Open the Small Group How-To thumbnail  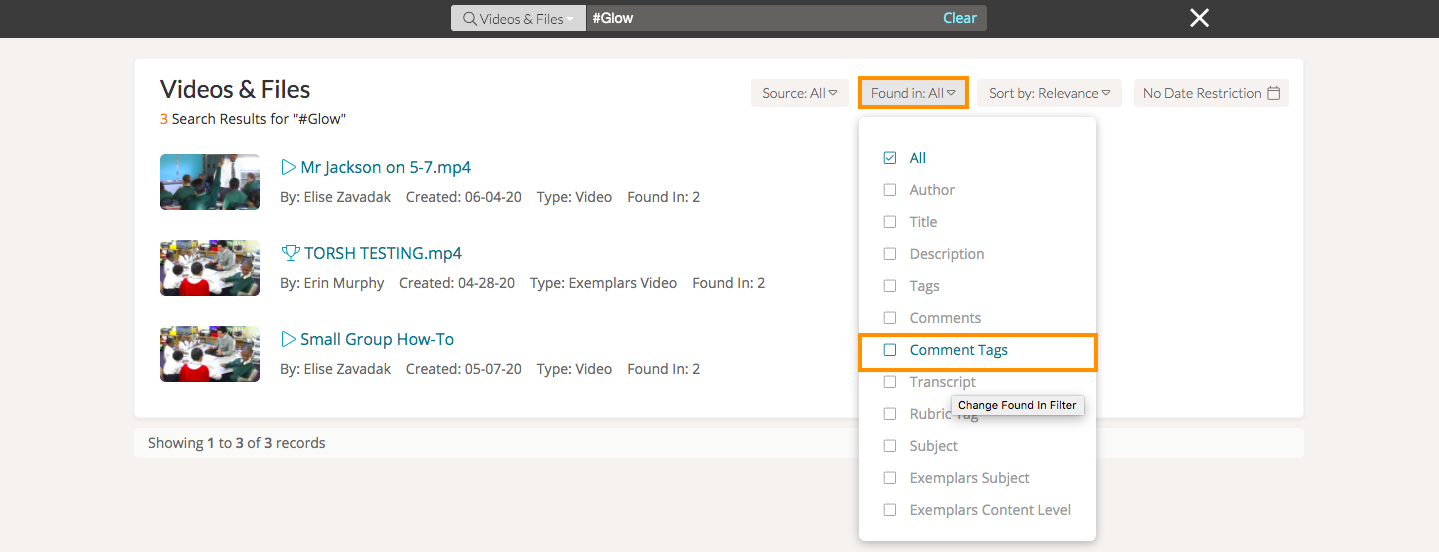tap(210, 354)
